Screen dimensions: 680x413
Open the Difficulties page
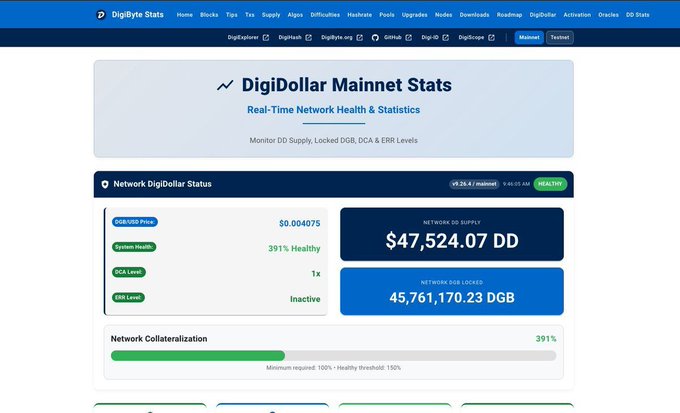(x=325, y=15)
